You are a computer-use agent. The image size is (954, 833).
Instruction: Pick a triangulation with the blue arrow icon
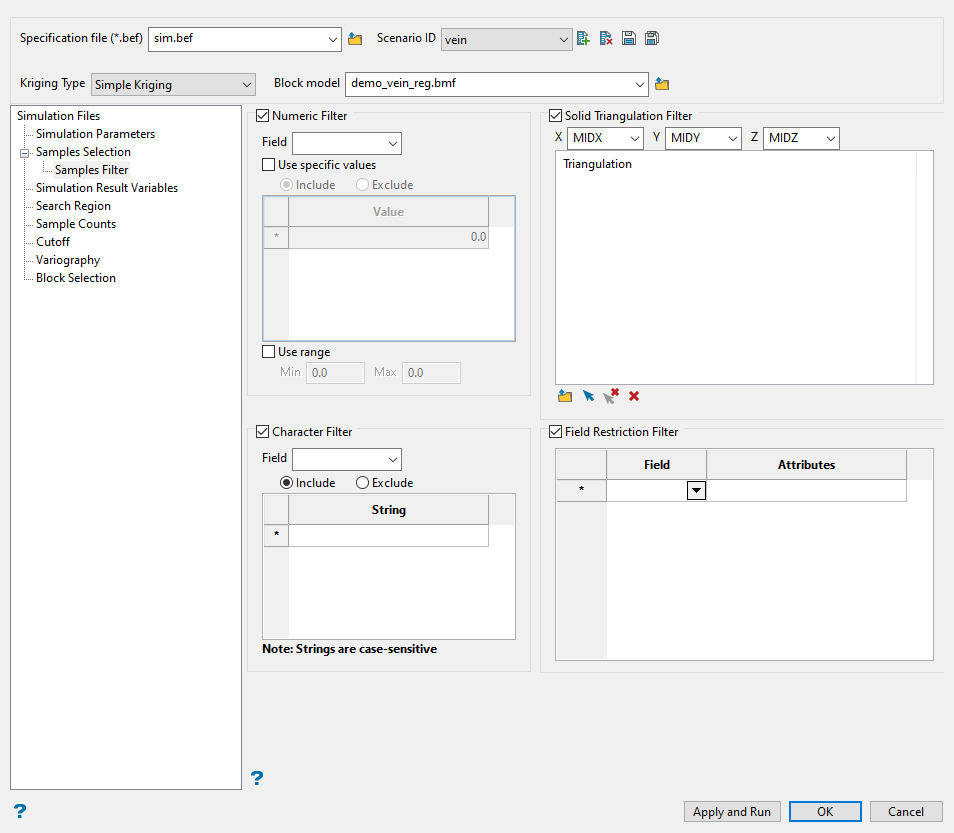point(588,396)
